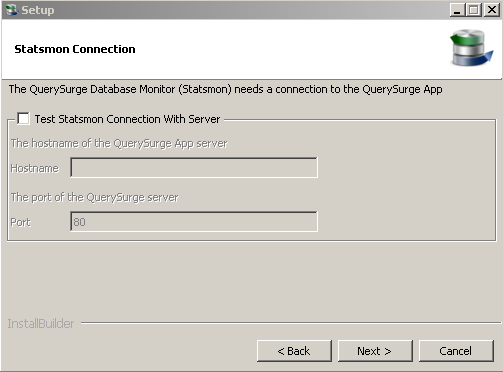Click the QuerySurge Database Monitor description sentence
The width and height of the screenshot is (503, 372).
click(226, 90)
